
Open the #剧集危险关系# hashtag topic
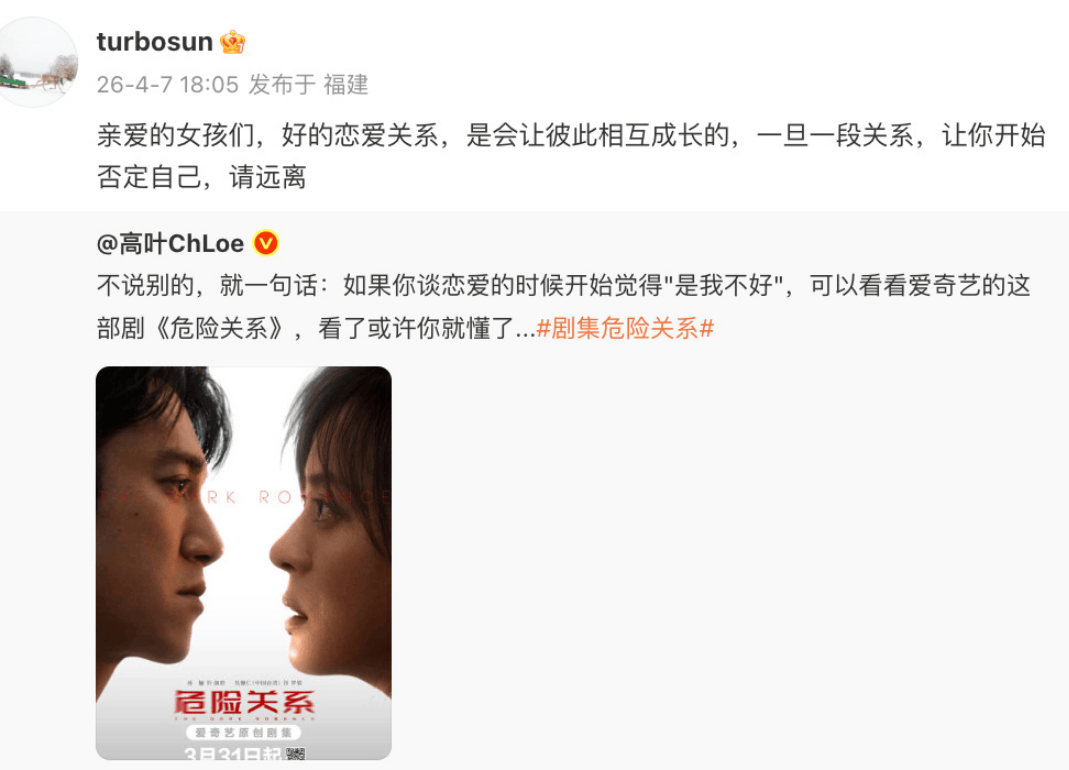tap(625, 329)
